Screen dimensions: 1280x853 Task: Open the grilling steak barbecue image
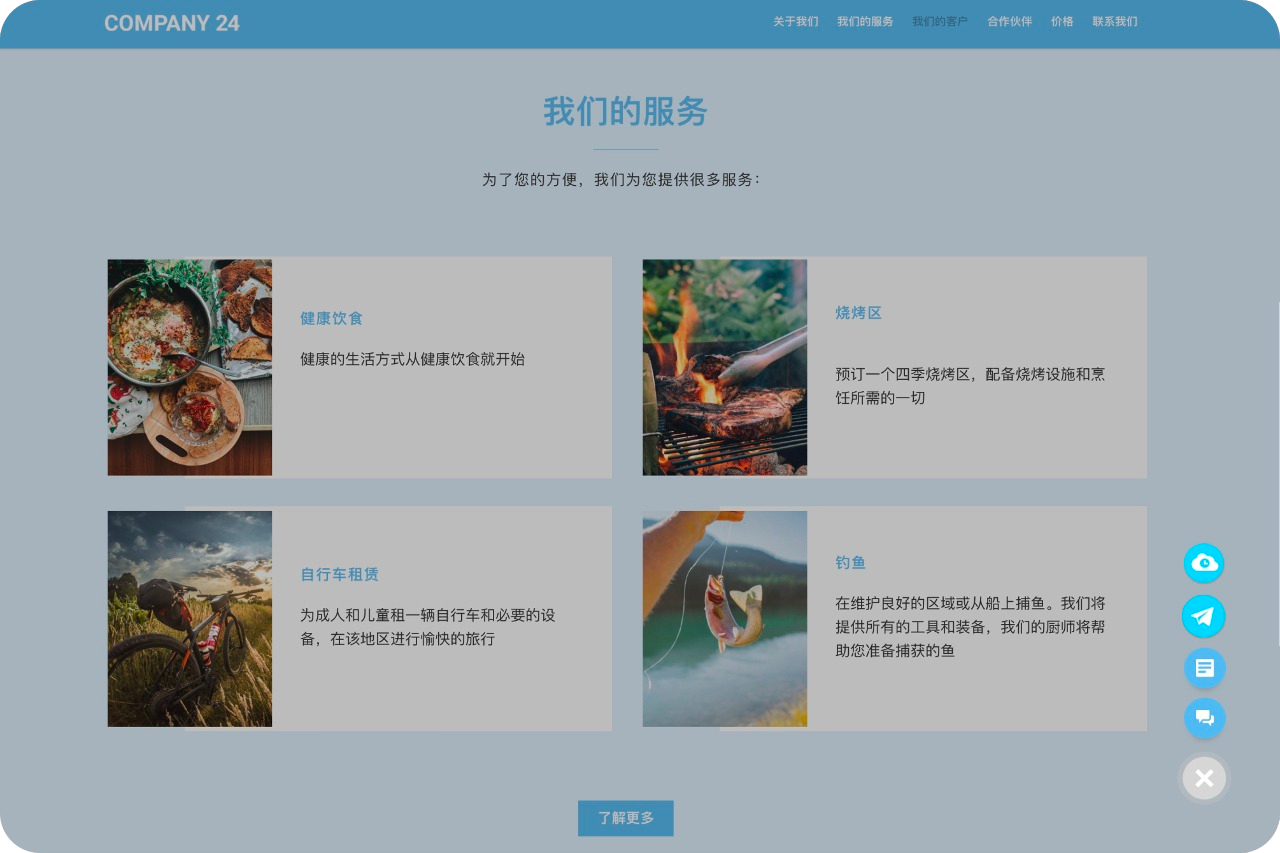pos(725,367)
